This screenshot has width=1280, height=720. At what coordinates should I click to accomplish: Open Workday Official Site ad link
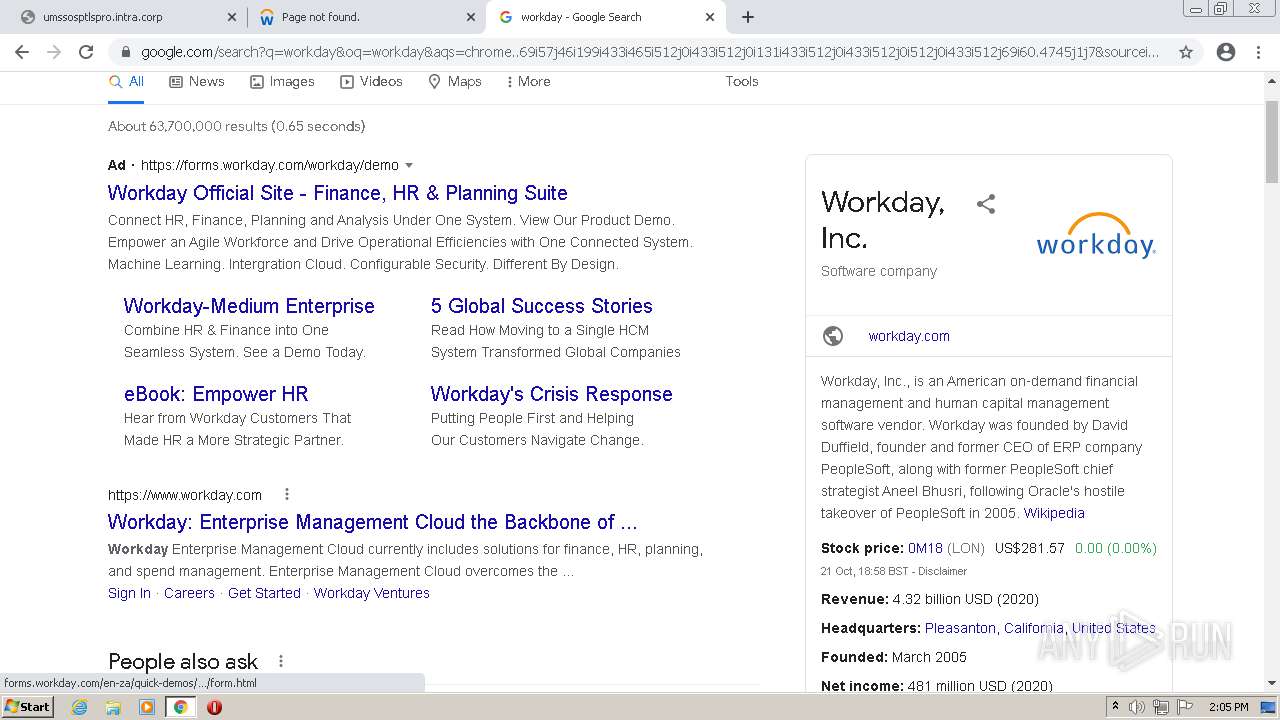[x=338, y=193]
